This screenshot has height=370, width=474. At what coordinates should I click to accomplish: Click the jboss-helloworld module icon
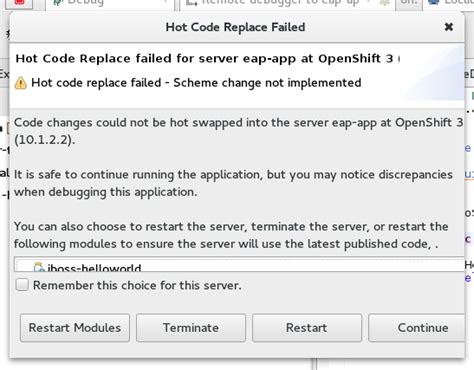[39, 267]
